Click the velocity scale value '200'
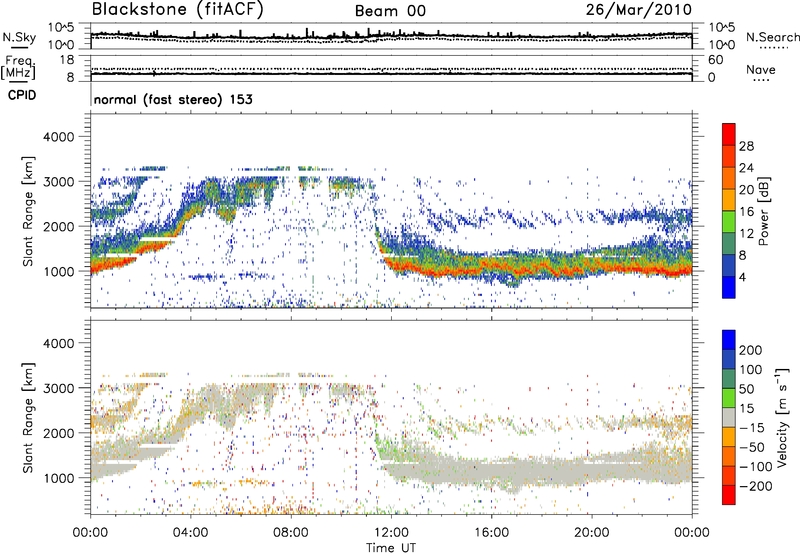This screenshot has width=800, height=554. pyautogui.click(x=751, y=350)
